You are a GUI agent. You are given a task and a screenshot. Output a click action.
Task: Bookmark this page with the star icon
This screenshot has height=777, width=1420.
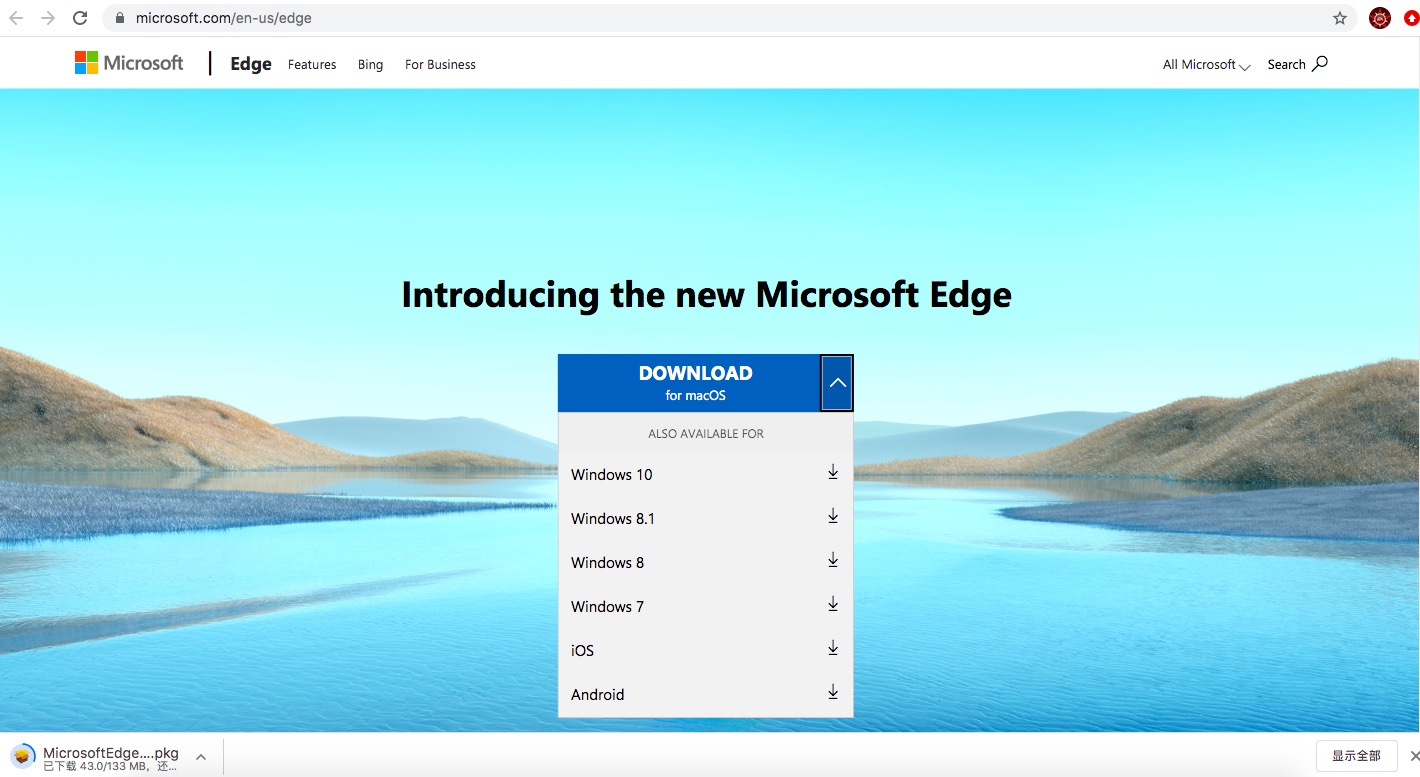click(1340, 18)
